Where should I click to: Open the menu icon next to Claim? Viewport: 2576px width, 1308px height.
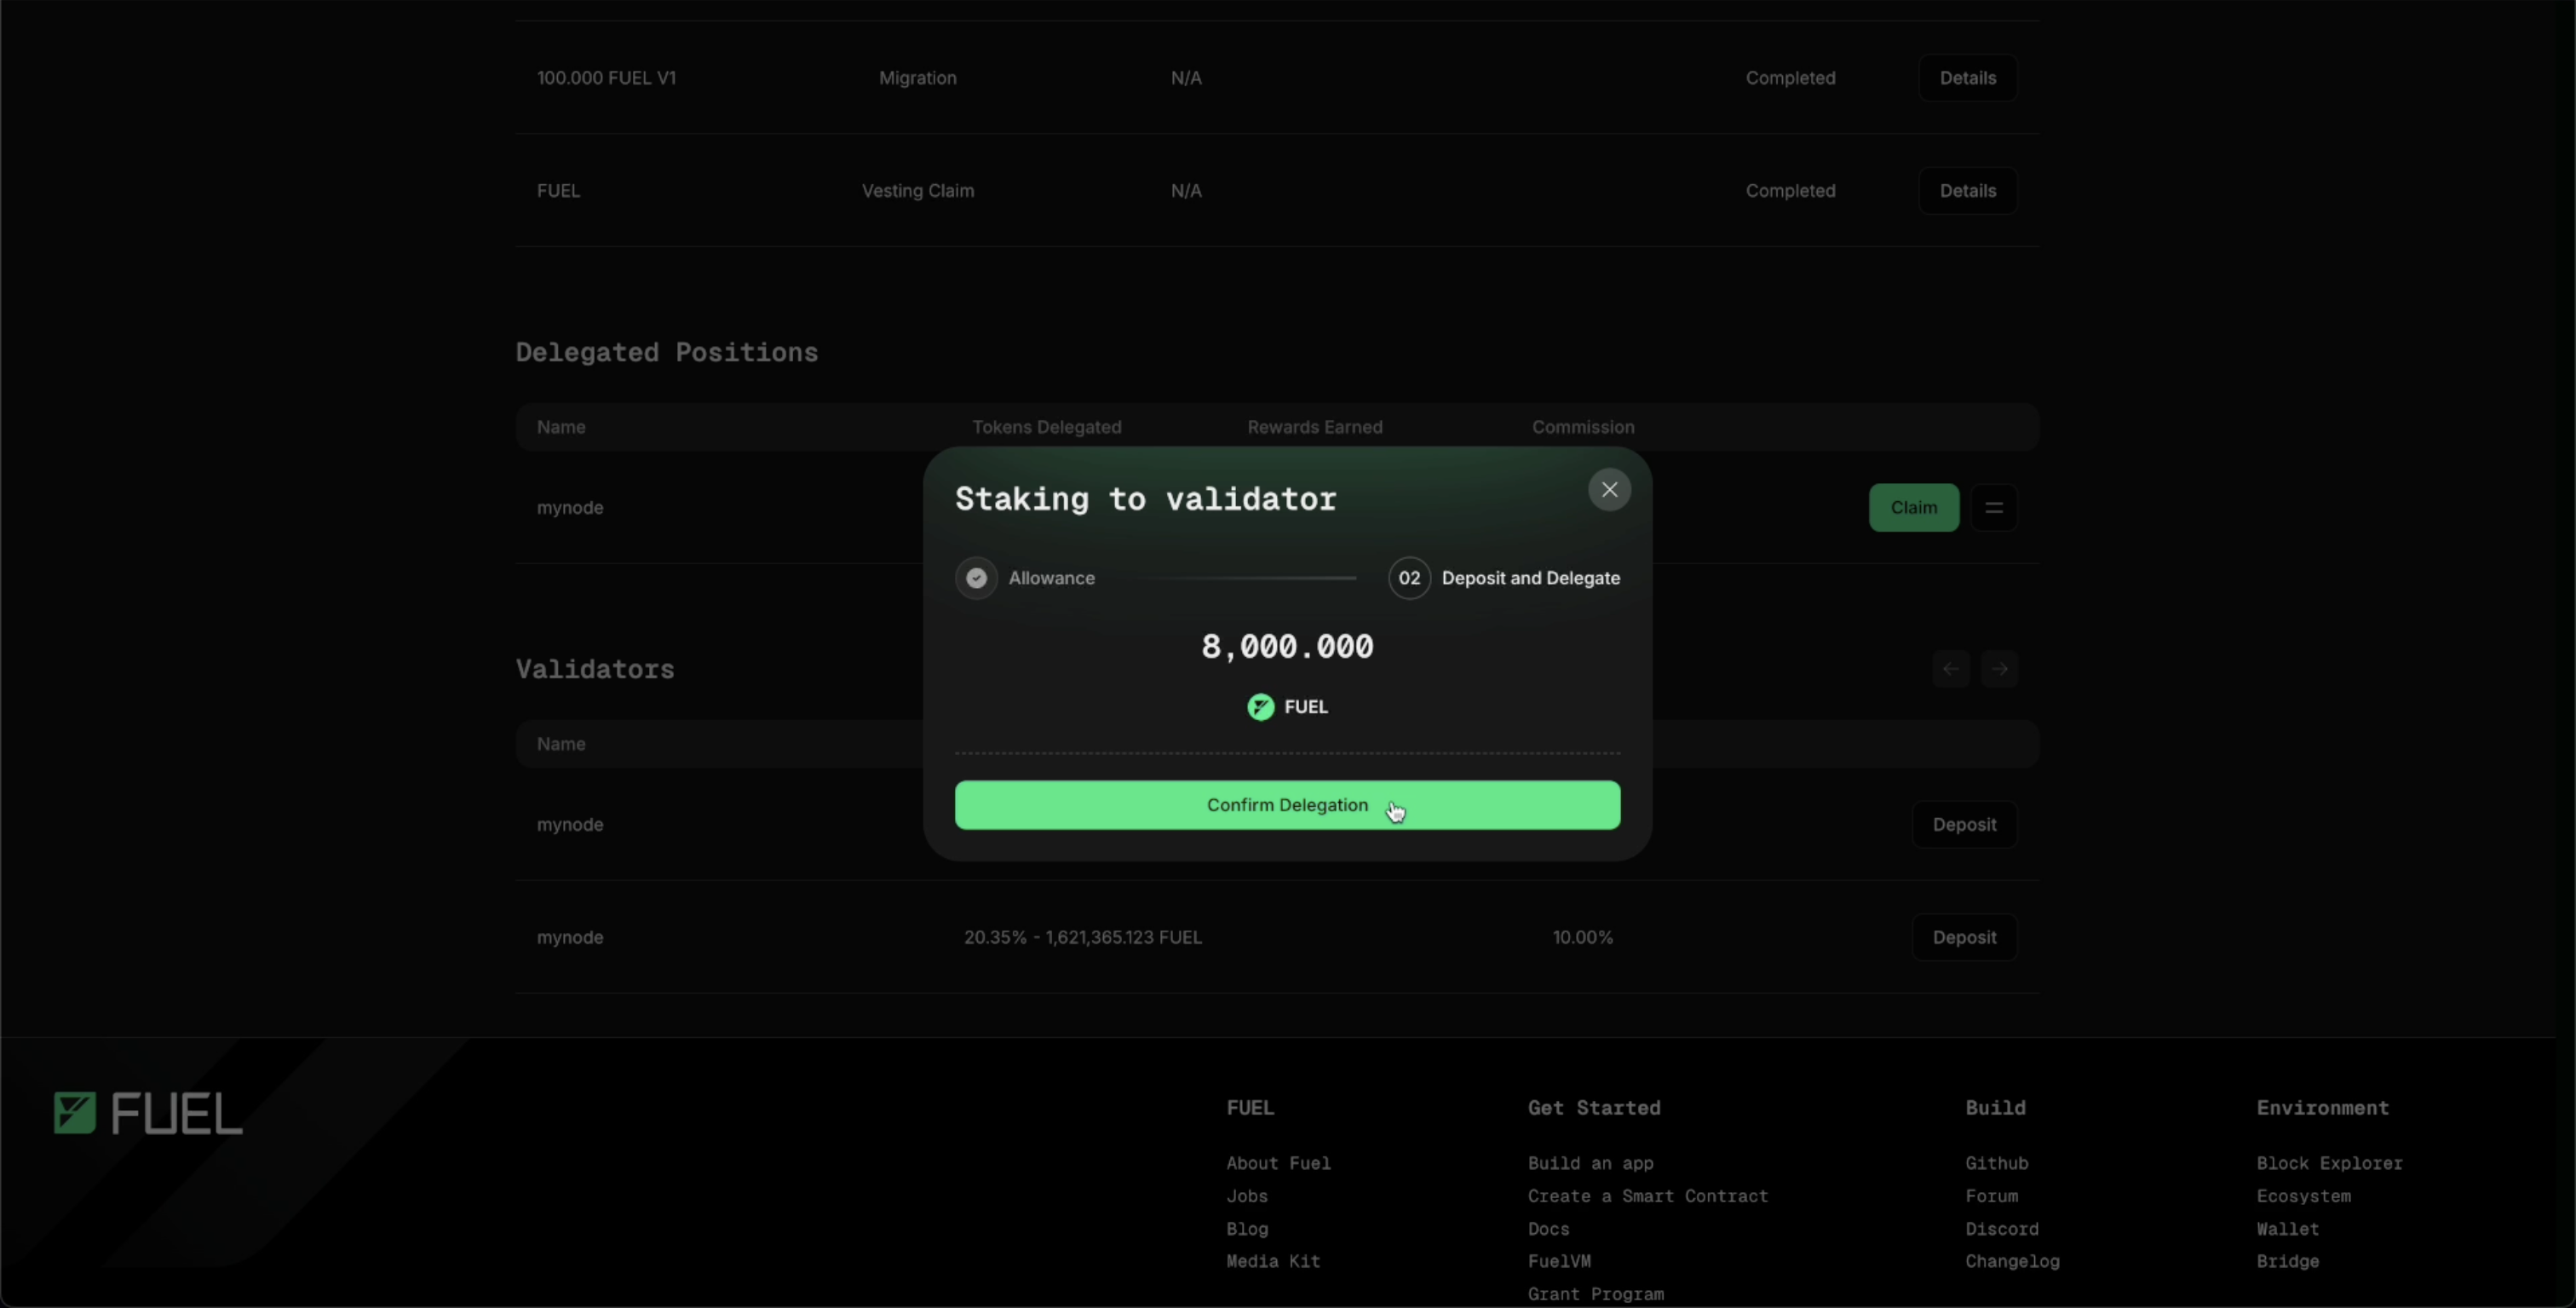click(x=1993, y=508)
